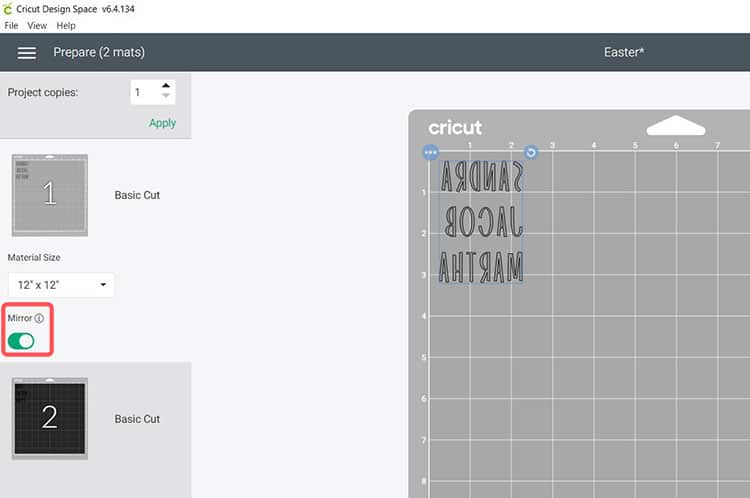The width and height of the screenshot is (750, 498).
Task: Open the hamburger menu
Action: pyautogui.click(x=27, y=53)
